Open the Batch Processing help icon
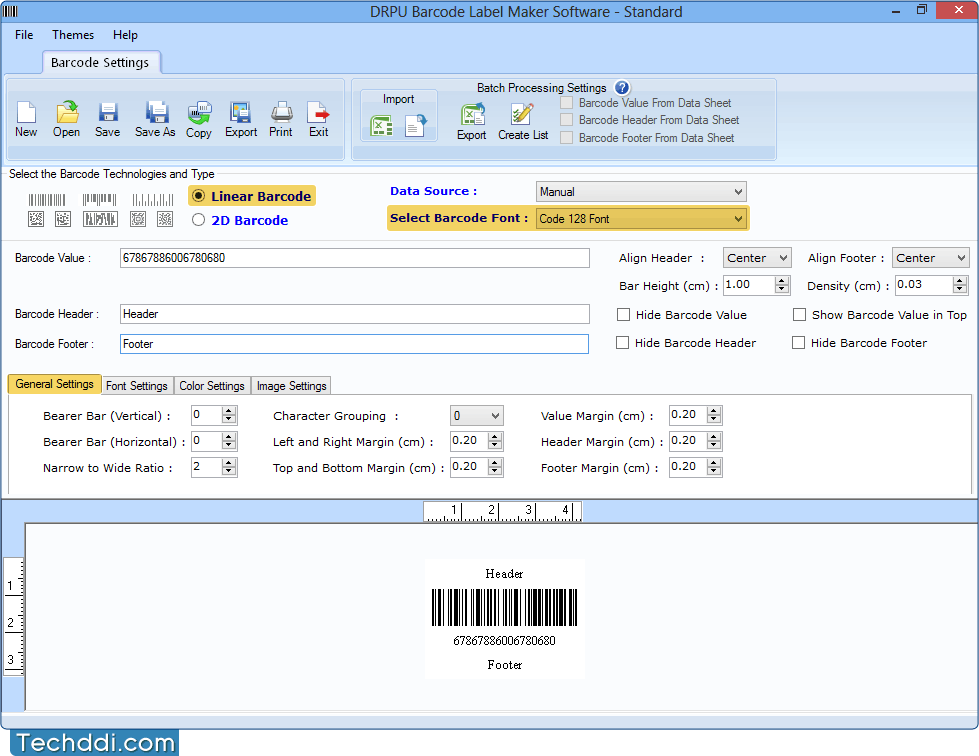This screenshot has width=979, height=756. [622, 88]
